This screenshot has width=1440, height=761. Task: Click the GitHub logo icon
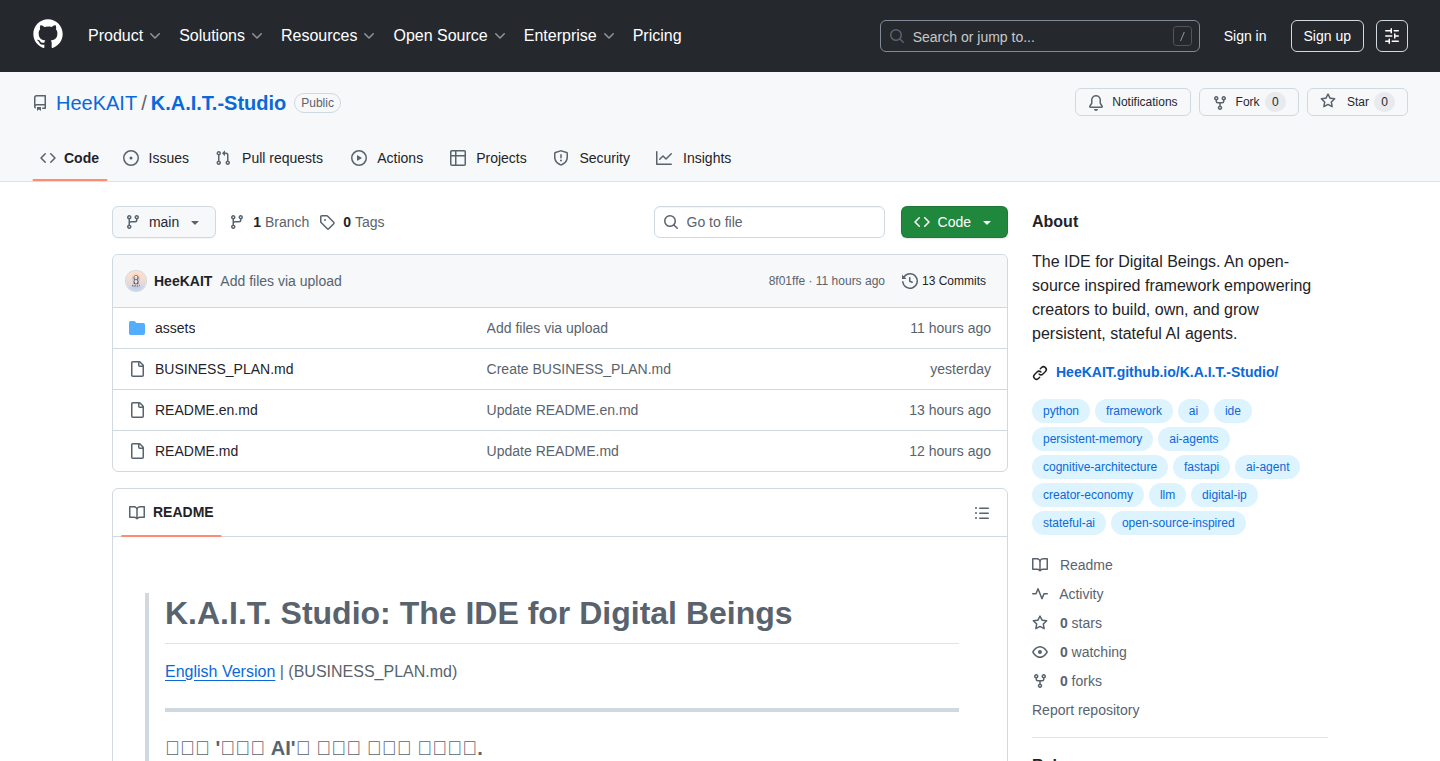tap(48, 35)
